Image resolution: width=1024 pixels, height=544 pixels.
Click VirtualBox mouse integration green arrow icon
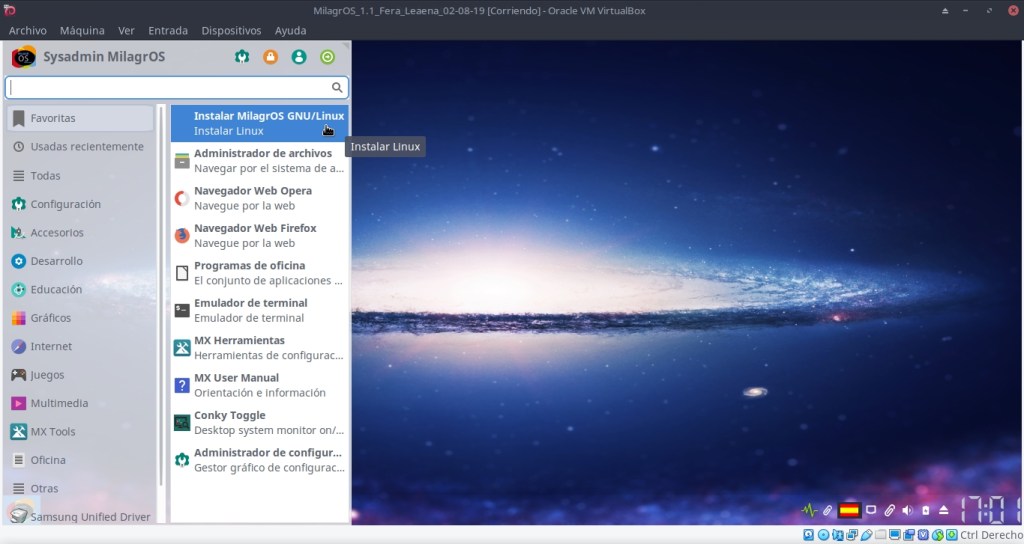(952, 535)
